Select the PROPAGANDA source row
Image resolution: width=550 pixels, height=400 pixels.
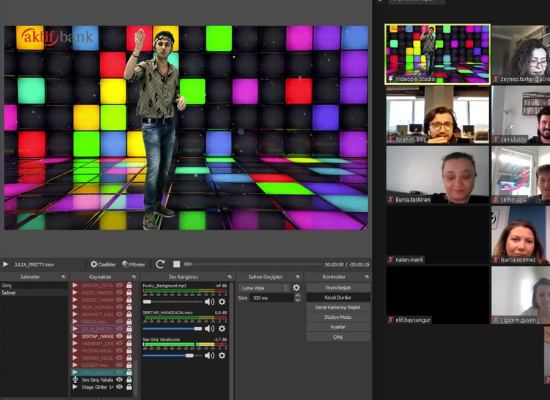(x=102, y=351)
